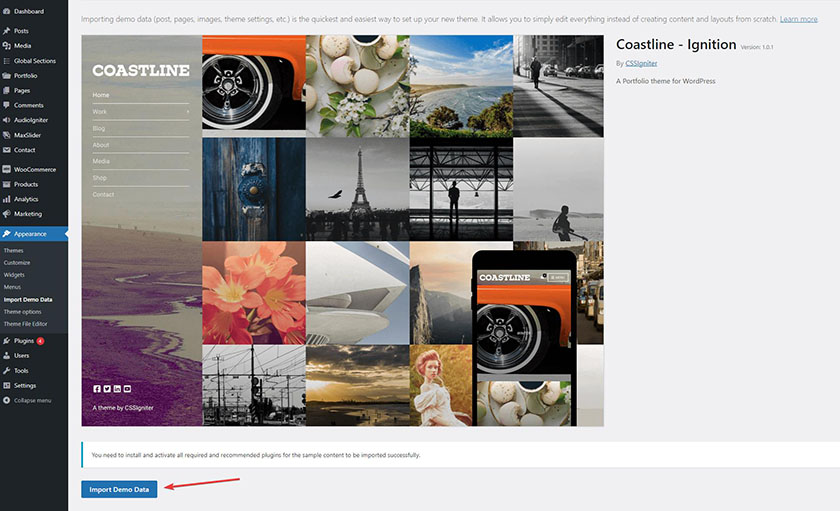The height and width of the screenshot is (511, 840).
Task: Select Import Demo Data submenu item
Action: (x=28, y=299)
